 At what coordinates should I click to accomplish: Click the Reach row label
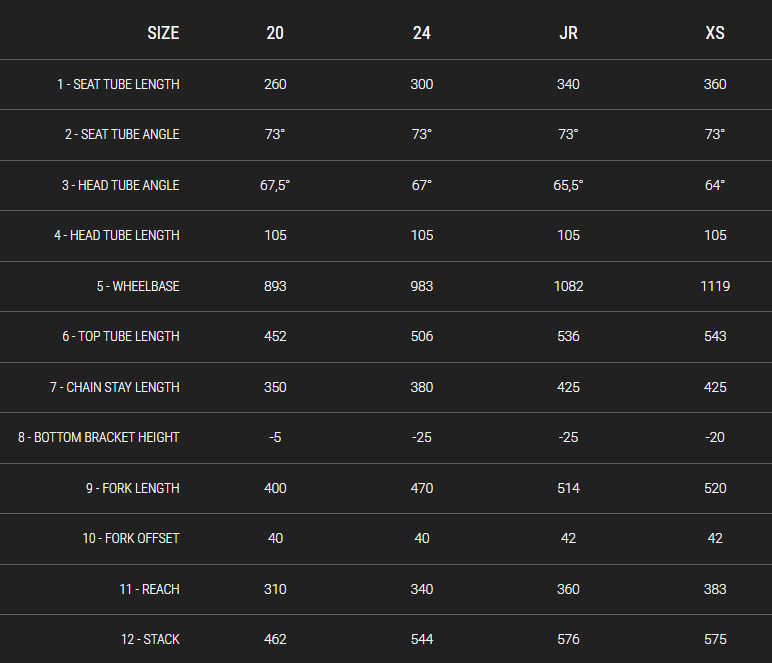tap(149, 589)
